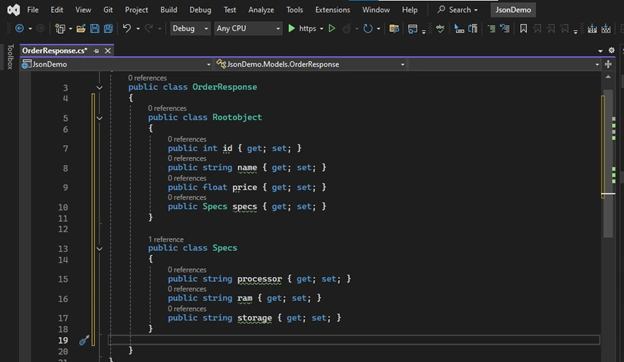This screenshot has height=362, width=624.
Task: Toggle a bookmark on the current line
Action: point(523,28)
